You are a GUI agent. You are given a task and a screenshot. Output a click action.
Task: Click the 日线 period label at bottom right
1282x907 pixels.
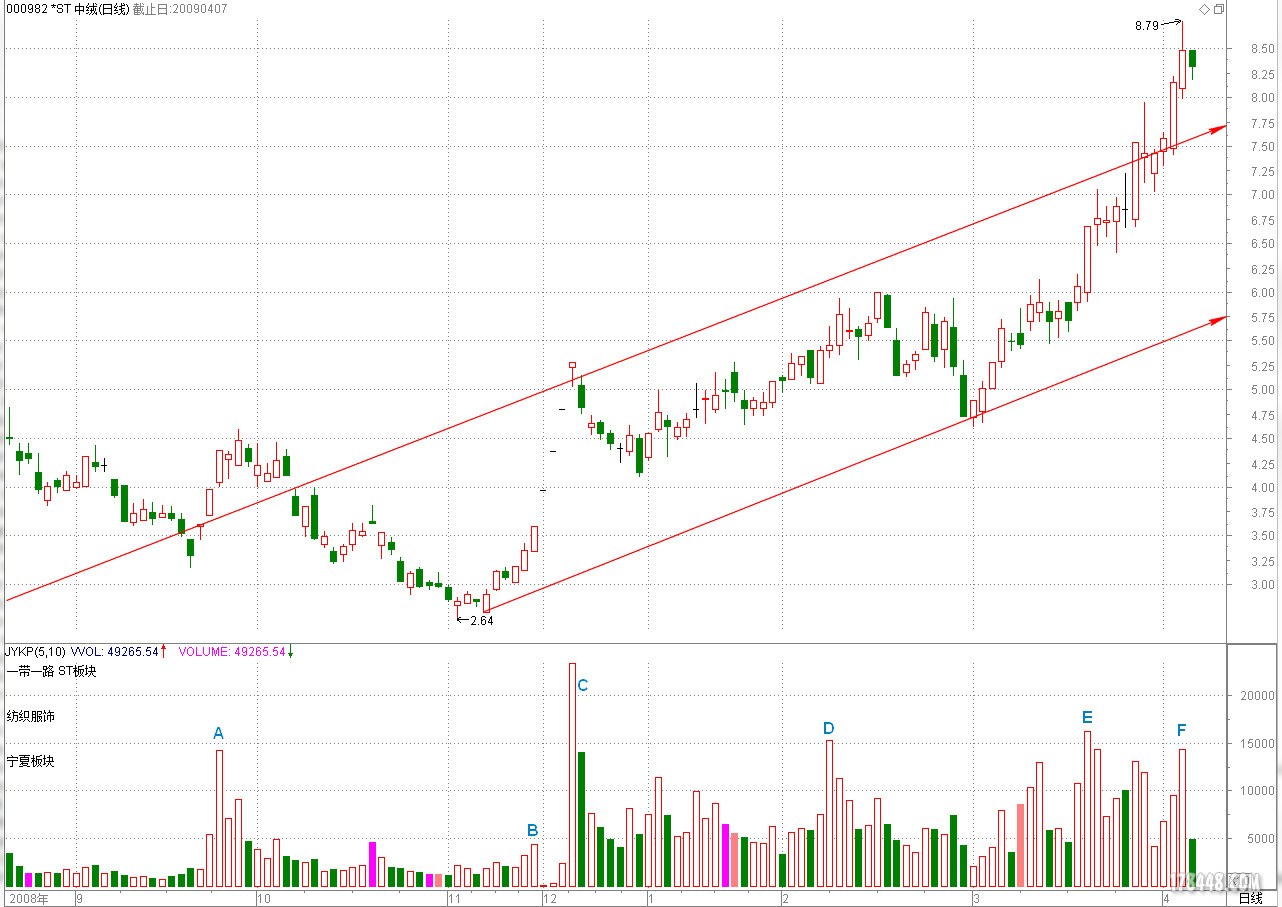(x=1251, y=898)
